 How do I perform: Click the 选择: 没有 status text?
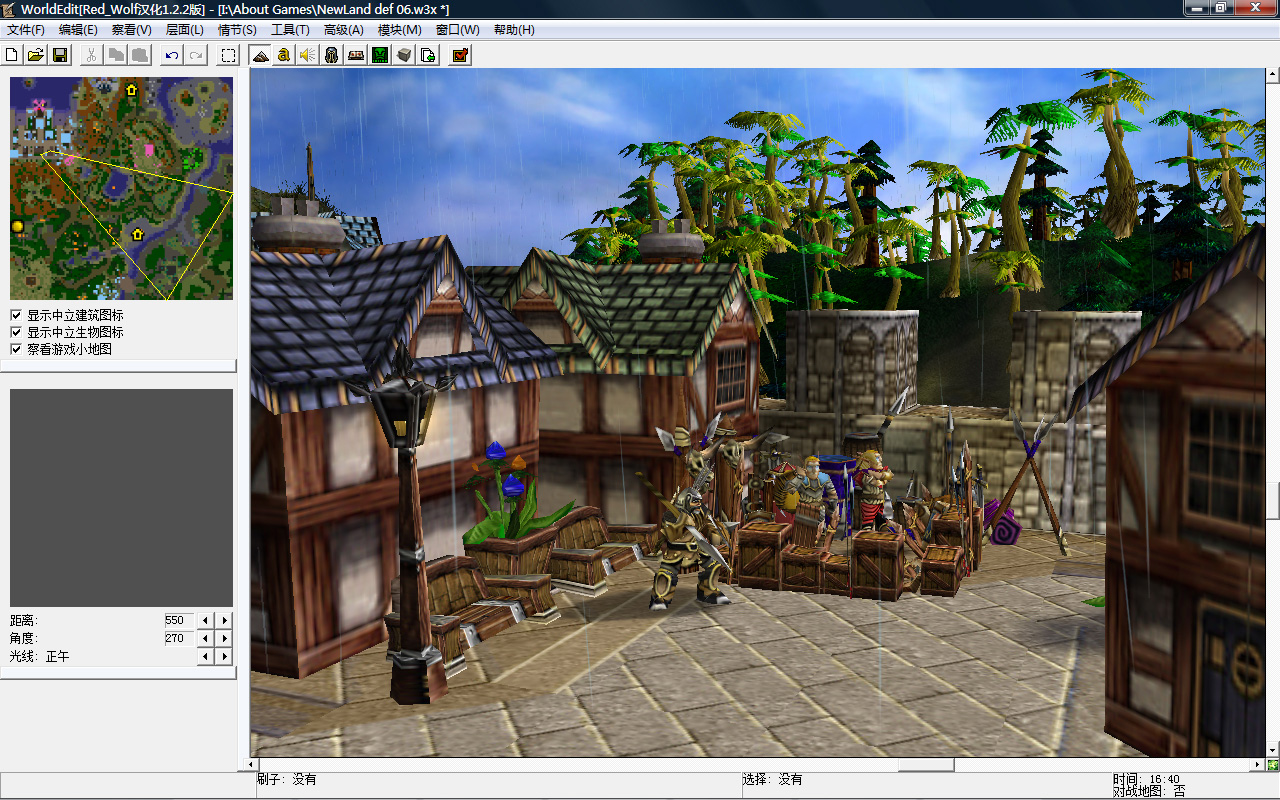(x=772, y=779)
